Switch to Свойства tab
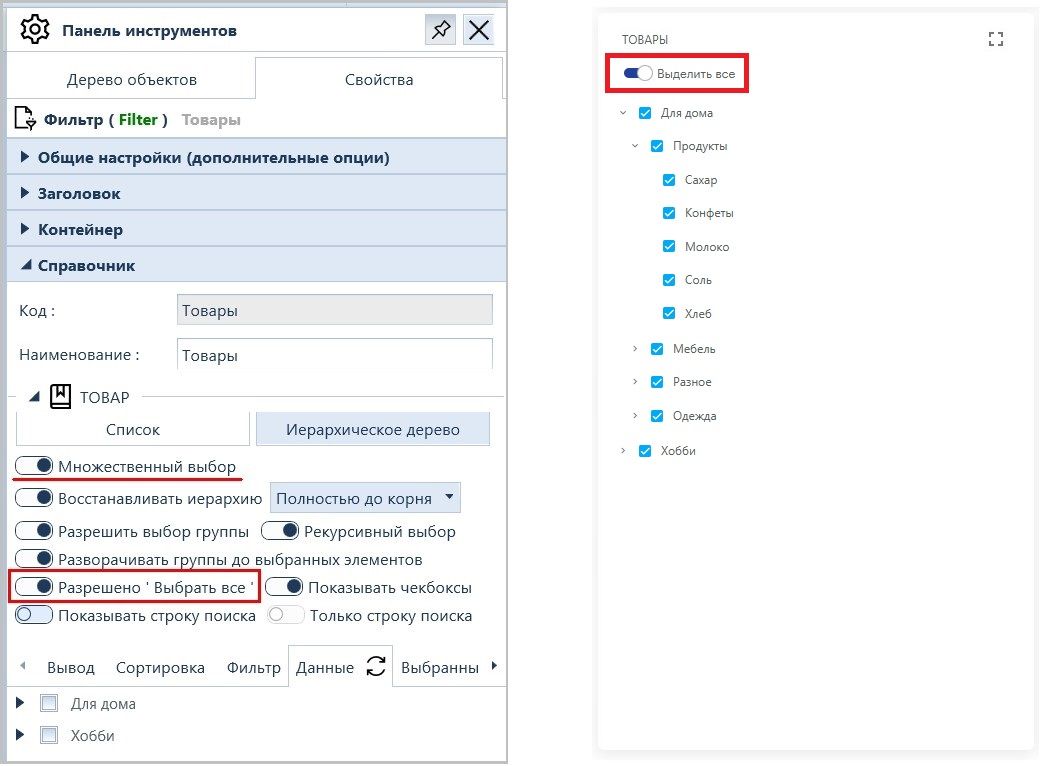 pos(379,80)
